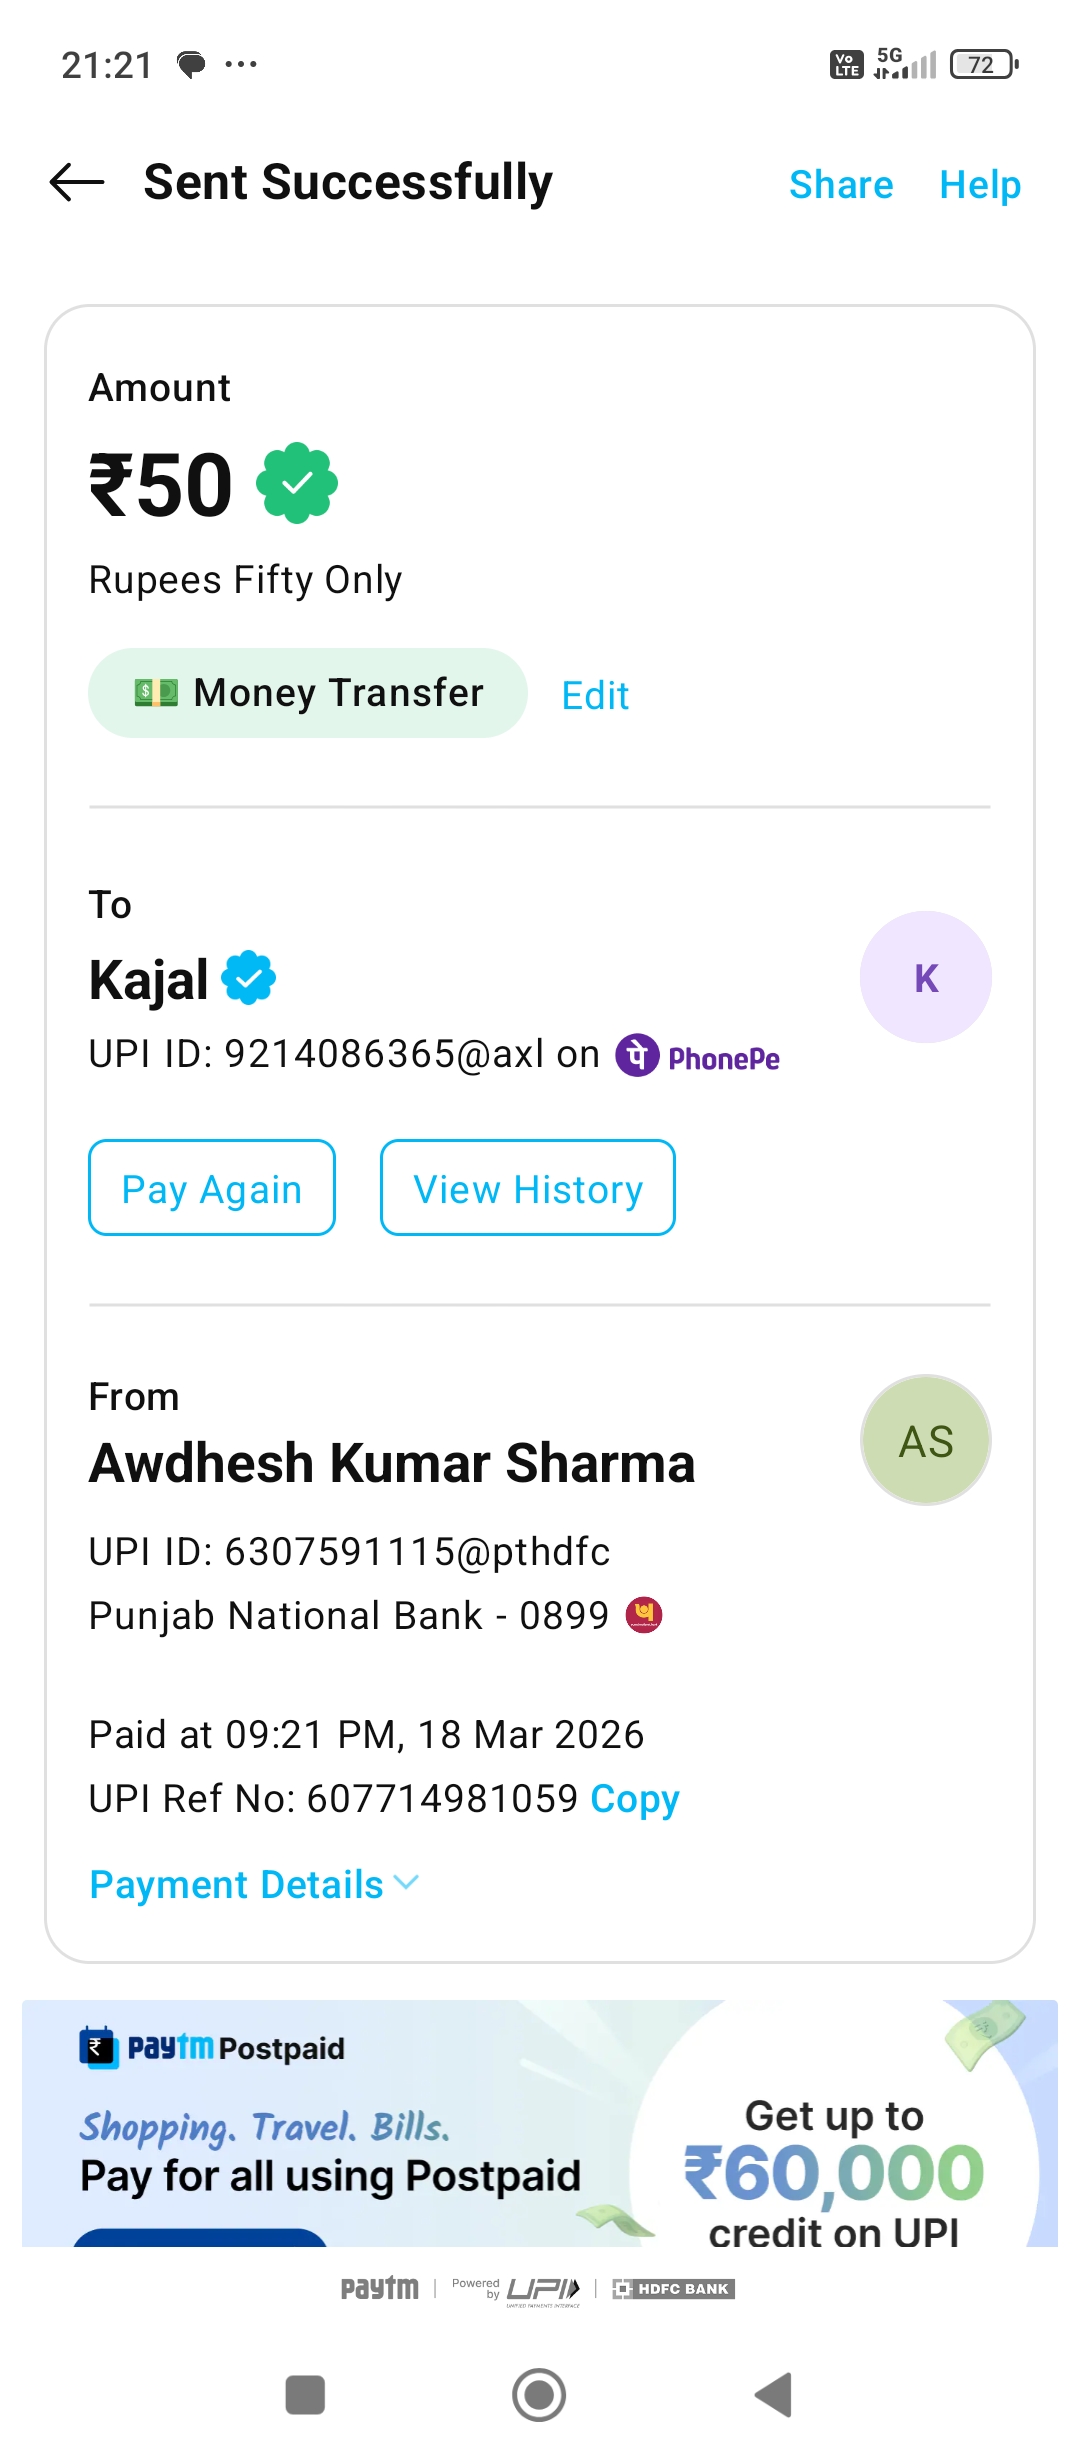Tap the Money Transfer category chip
Screen dimensions: 1080x2460
coord(307,693)
